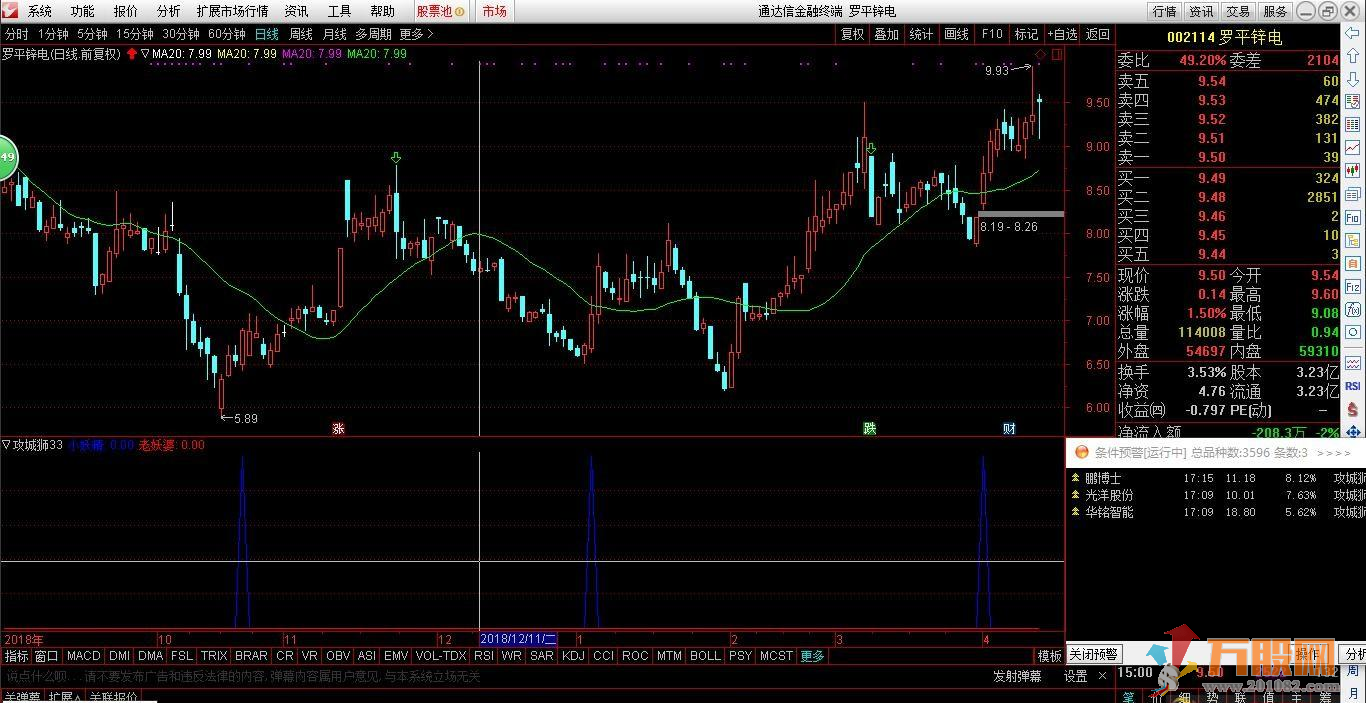This screenshot has width=1366, height=703.
Task: Select the RSI indicator tab in bottom bar
Action: (484, 656)
